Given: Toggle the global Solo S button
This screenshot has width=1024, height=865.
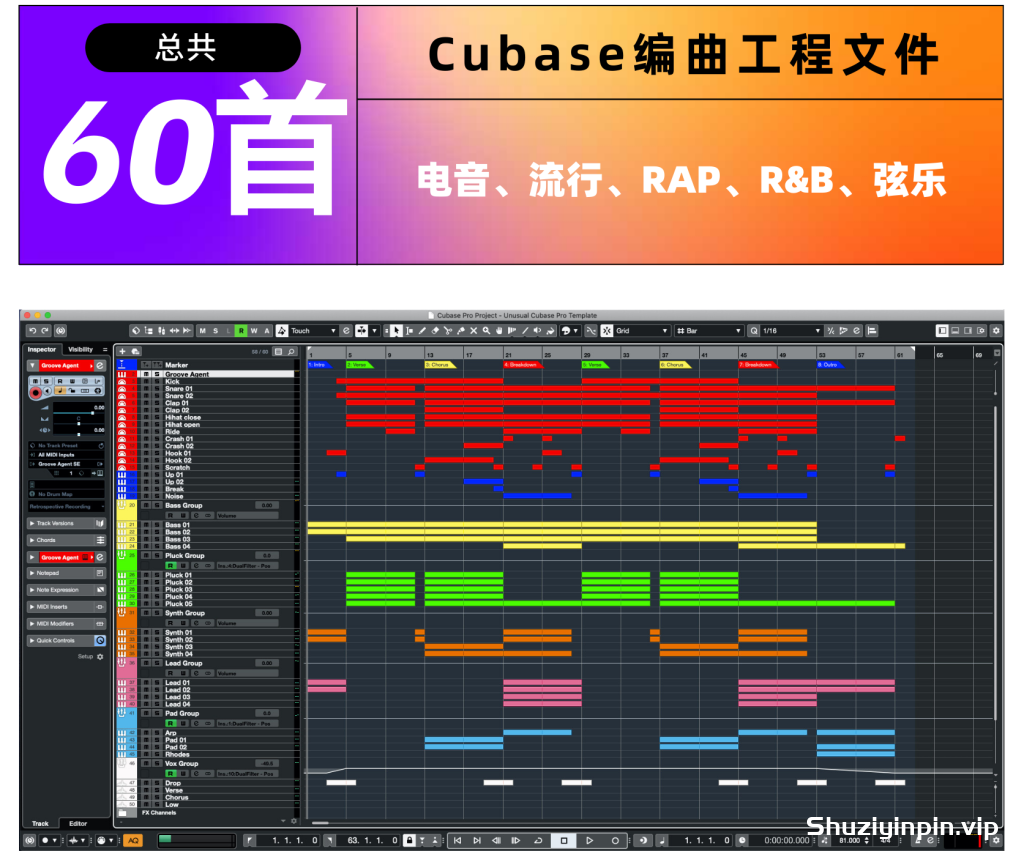Looking at the screenshot, I should point(216,331).
